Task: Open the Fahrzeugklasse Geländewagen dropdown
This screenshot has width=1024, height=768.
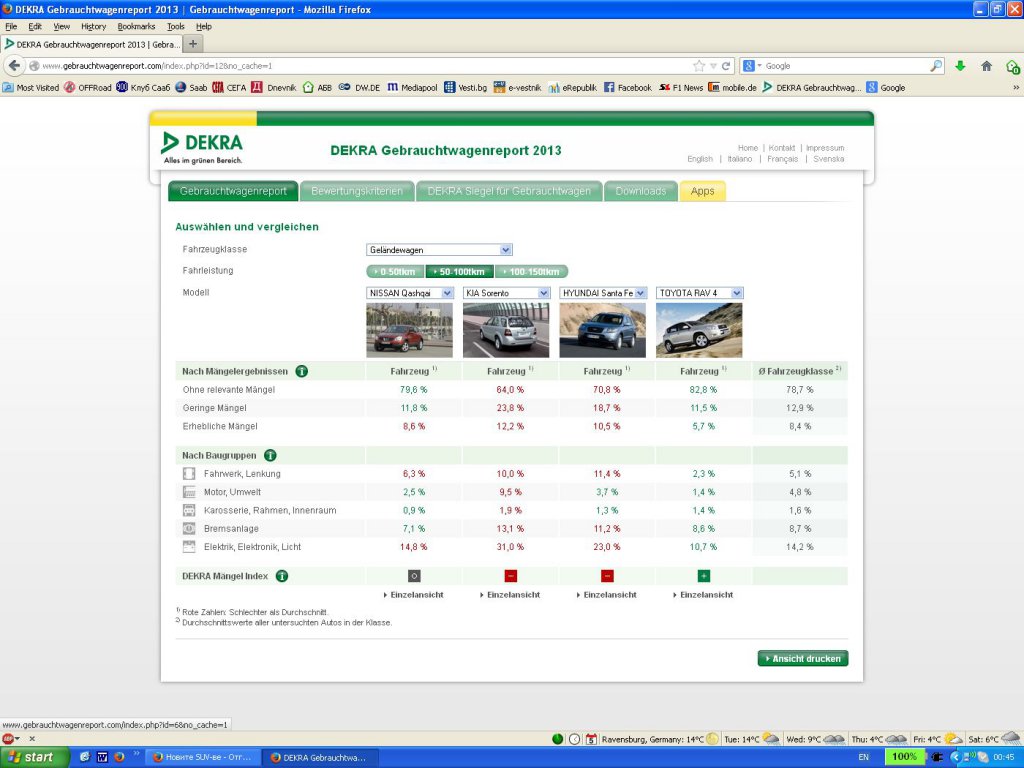Action: [x=440, y=250]
